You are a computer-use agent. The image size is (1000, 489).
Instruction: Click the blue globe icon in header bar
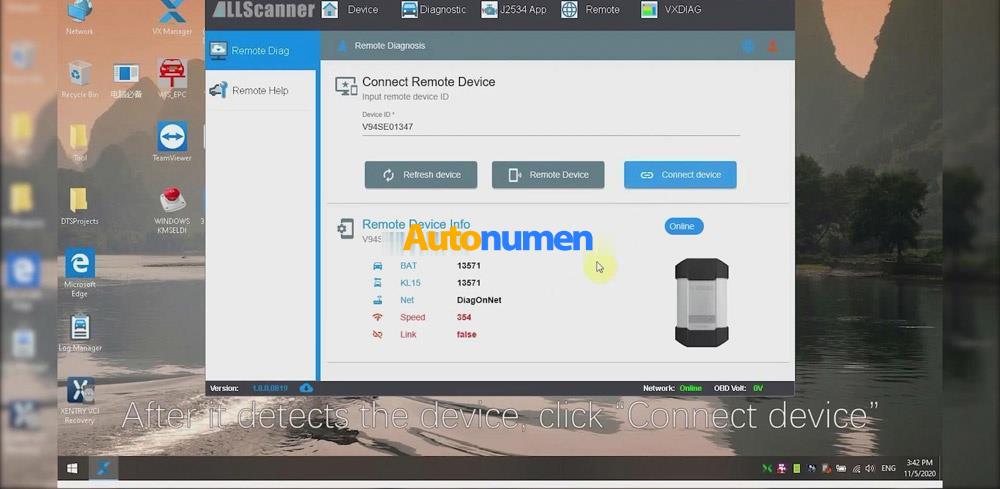pyautogui.click(x=748, y=46)
